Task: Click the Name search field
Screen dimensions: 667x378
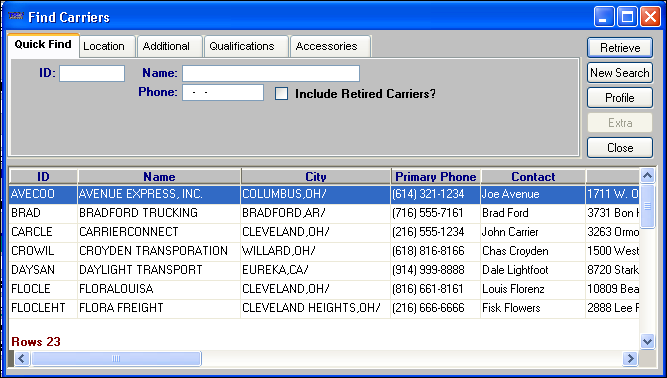Action: [271, 73]
